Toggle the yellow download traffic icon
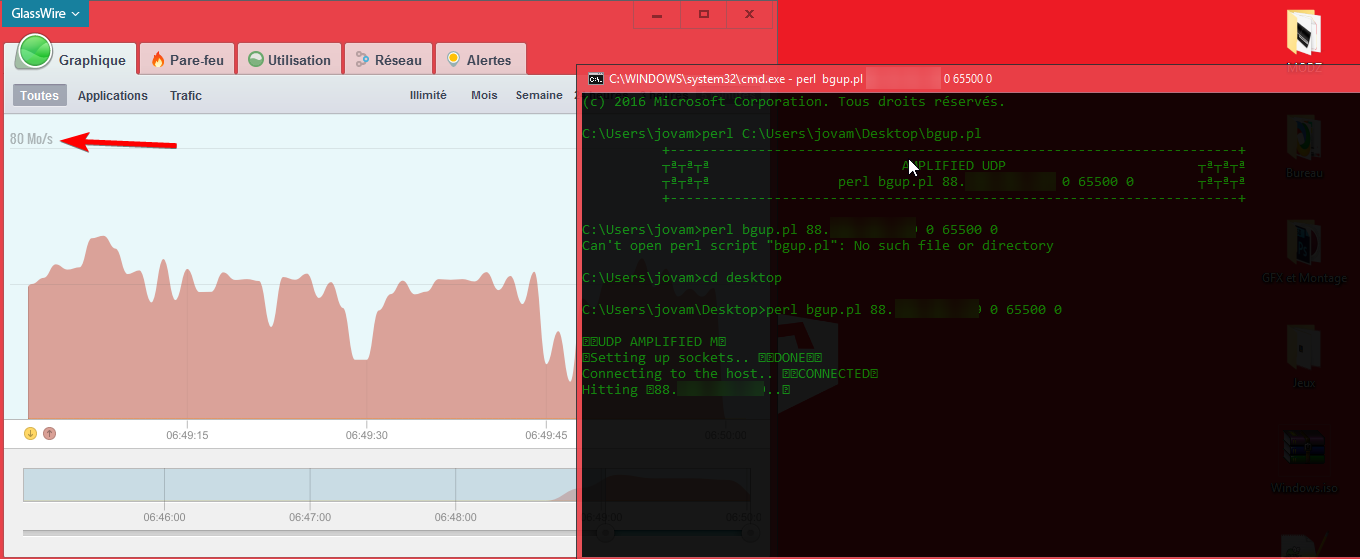Image resolution: width=1360 pixels, height=559 pixels. pos(30,433)
